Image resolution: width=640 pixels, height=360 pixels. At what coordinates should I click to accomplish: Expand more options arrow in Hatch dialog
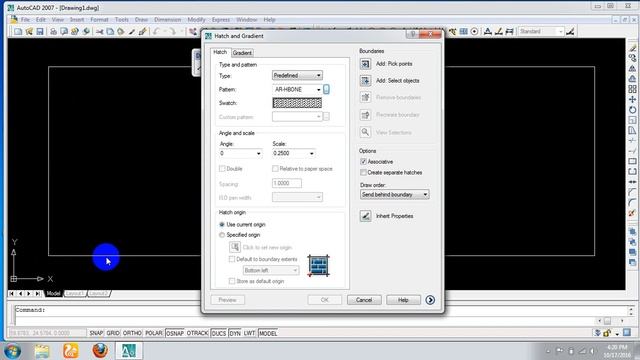click(x=430, y=300)
